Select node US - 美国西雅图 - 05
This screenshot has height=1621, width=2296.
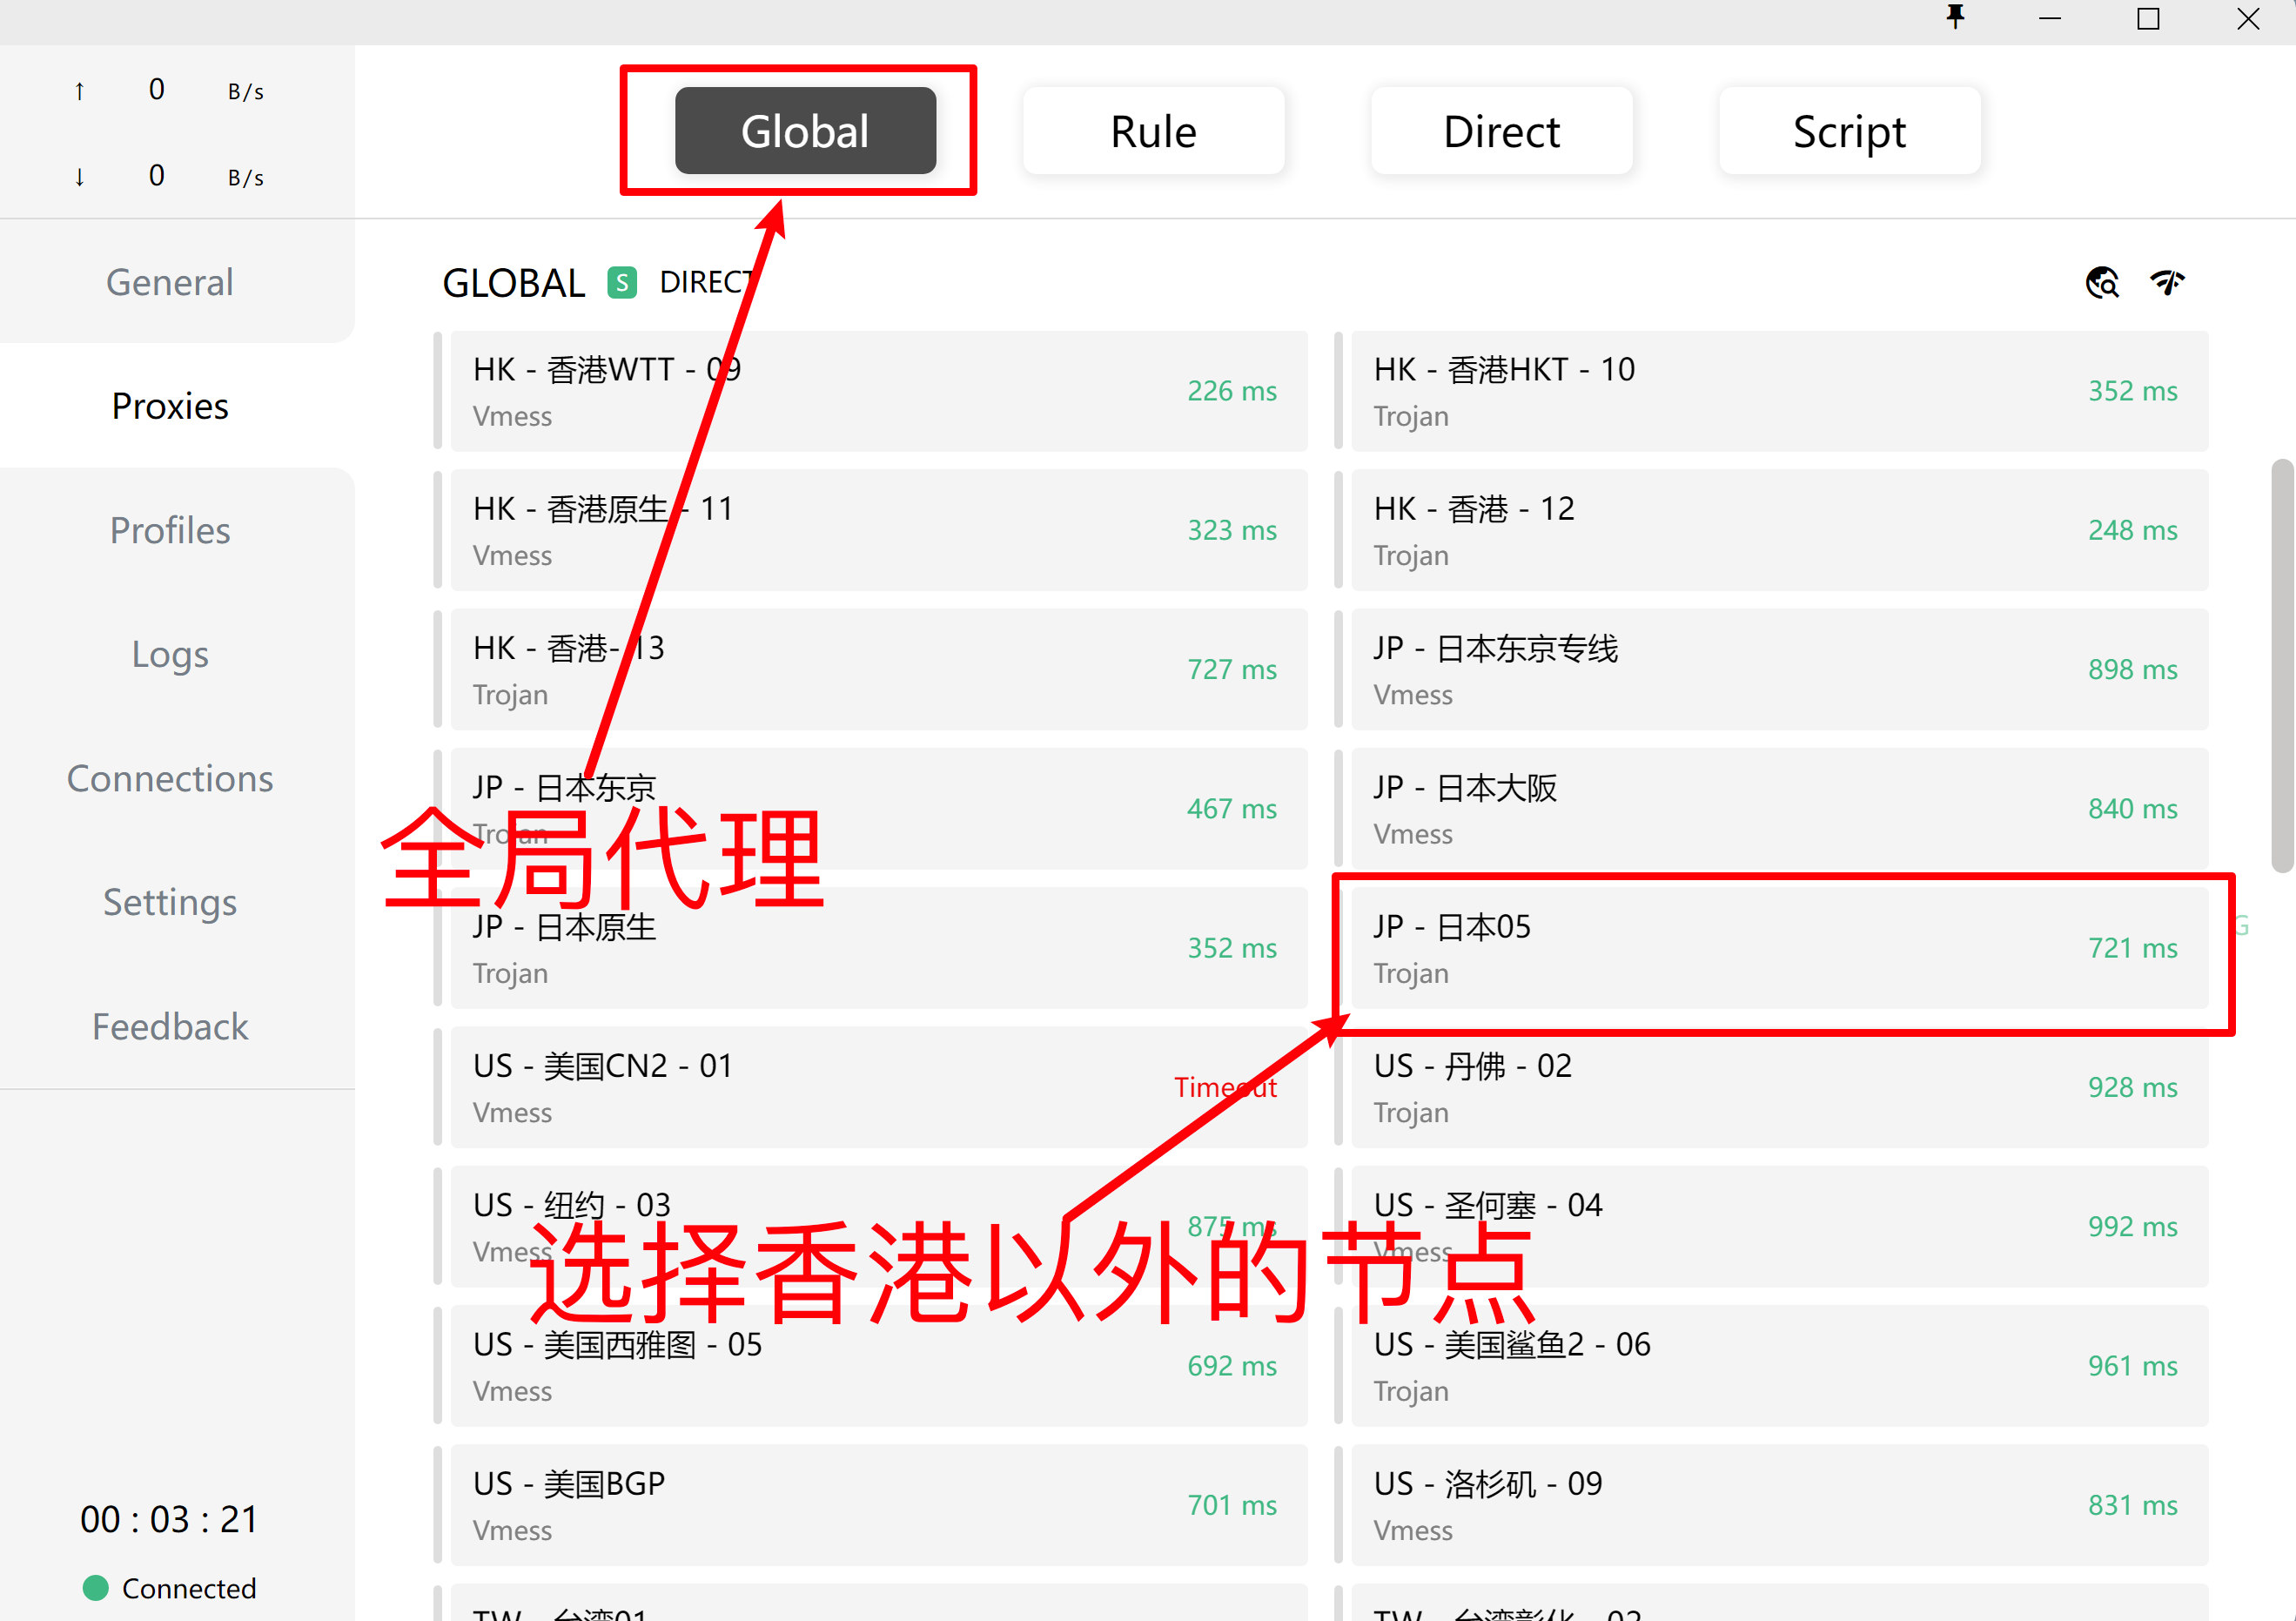coord(879,1365)
